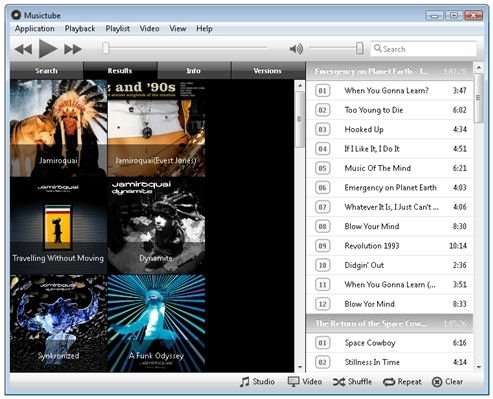Toggle Repeat playback
The height and width of the screenshot is (399, 493).
402,382
